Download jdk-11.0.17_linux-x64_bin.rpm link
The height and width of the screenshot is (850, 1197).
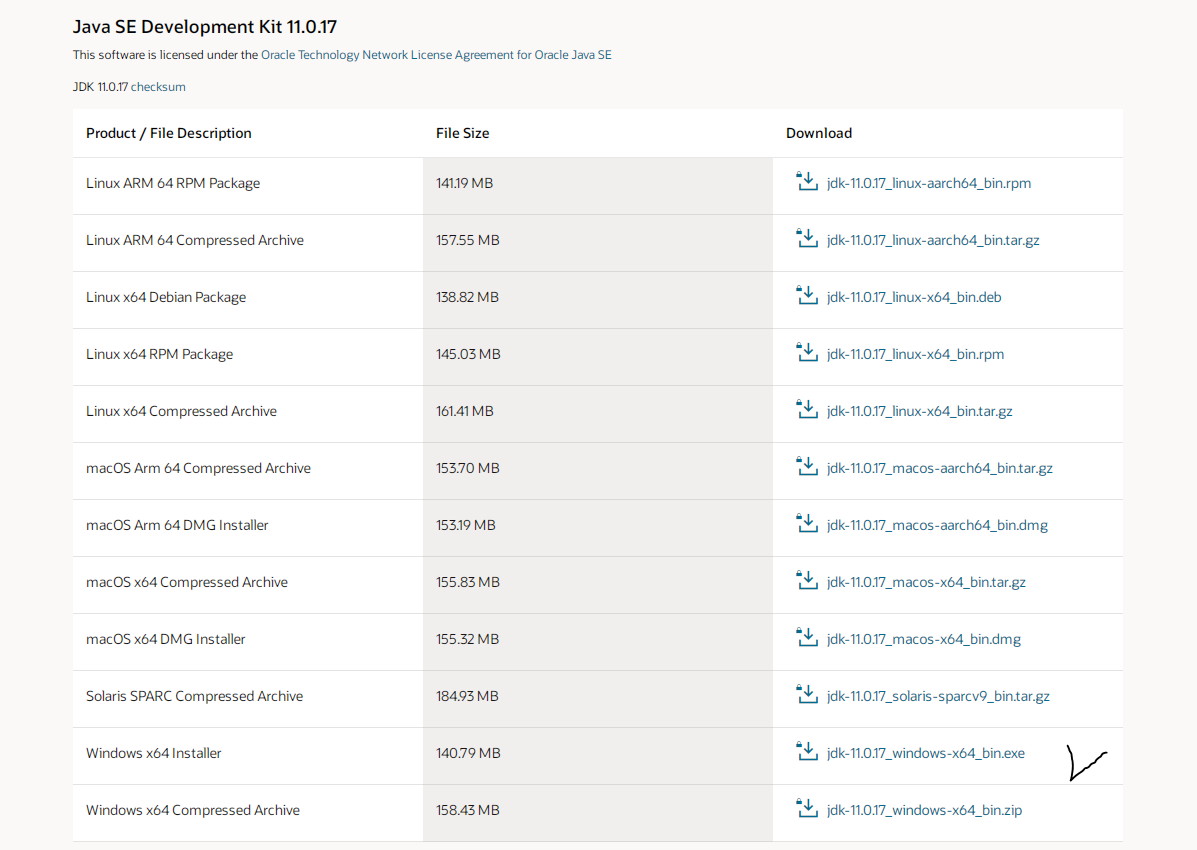point(915,354)
